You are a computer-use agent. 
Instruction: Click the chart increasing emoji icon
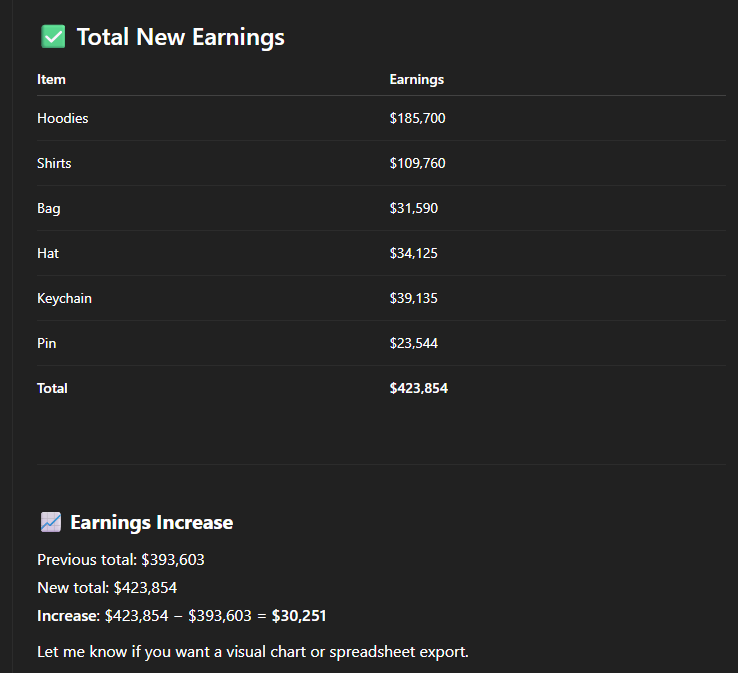(x=51, y=522)
